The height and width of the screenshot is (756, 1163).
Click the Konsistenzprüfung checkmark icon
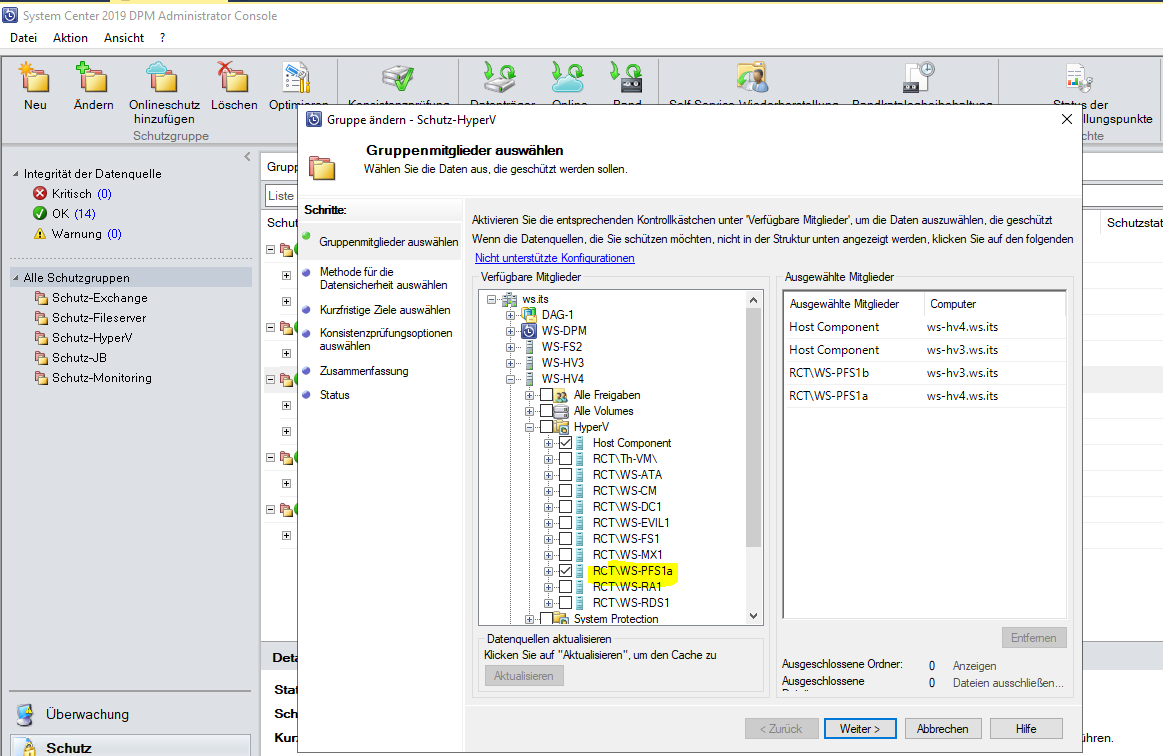398,78
